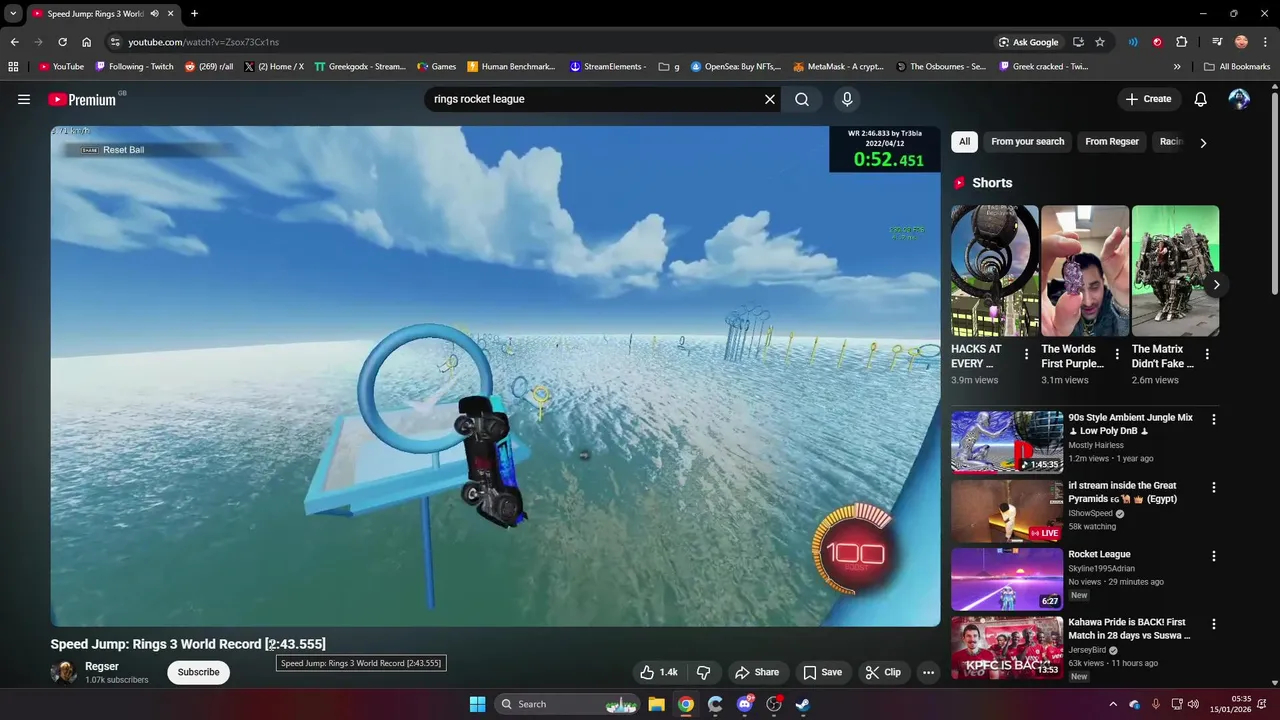The image size is (1280, 720).
Task: Open options for The Matrix Didn't Fake short
Action: (1207, 354)
